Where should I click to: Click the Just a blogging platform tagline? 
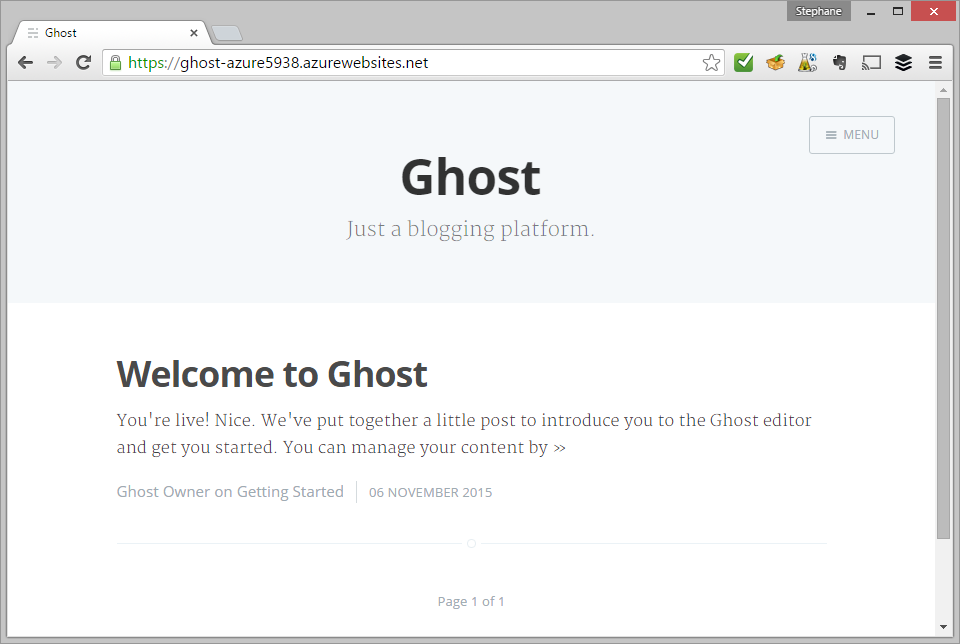point(470,229)
